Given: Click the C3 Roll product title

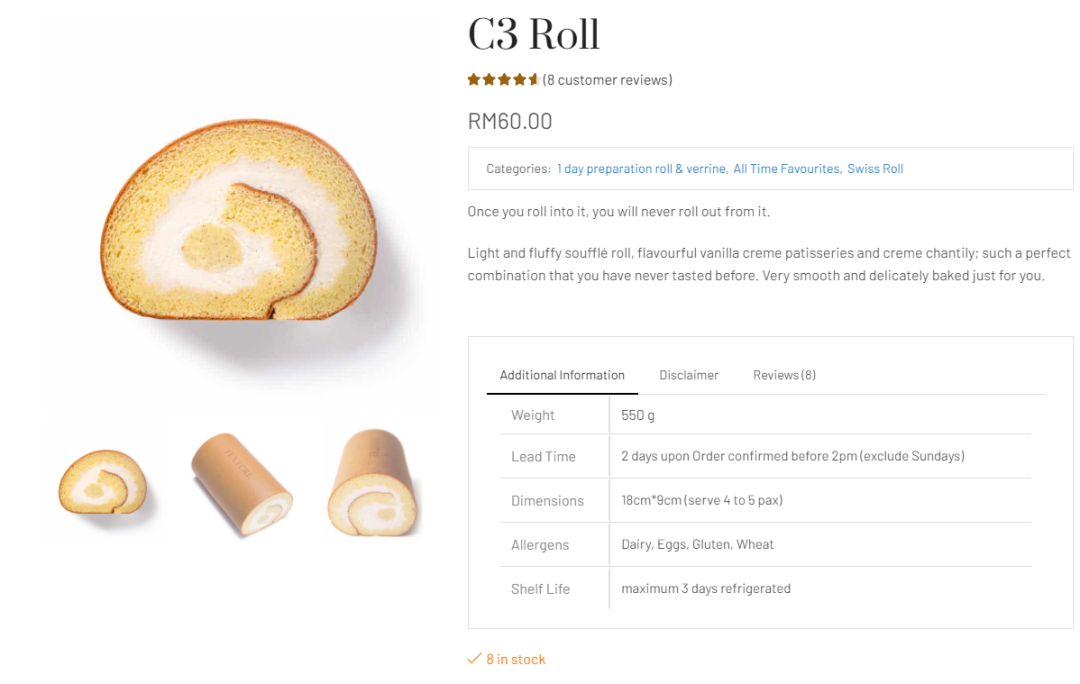Looking at the screenshot, I should 534,34.
